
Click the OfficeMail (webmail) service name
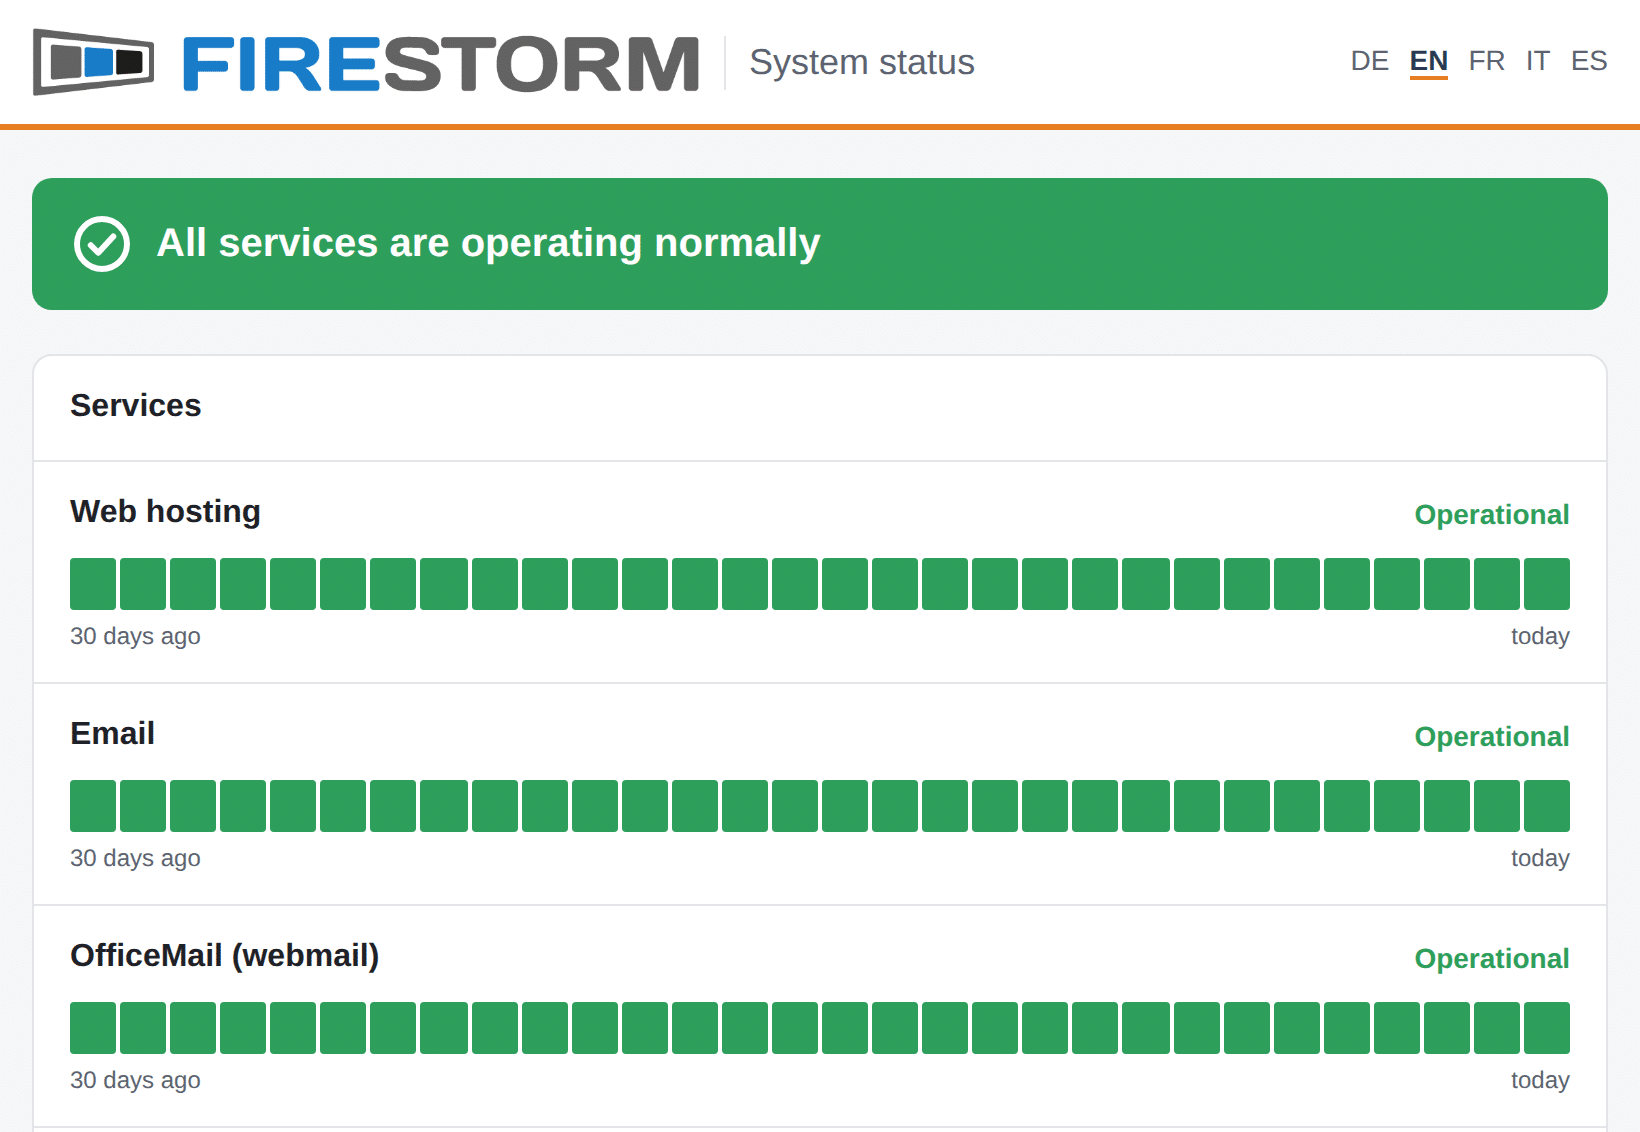[x=225, y=956]
